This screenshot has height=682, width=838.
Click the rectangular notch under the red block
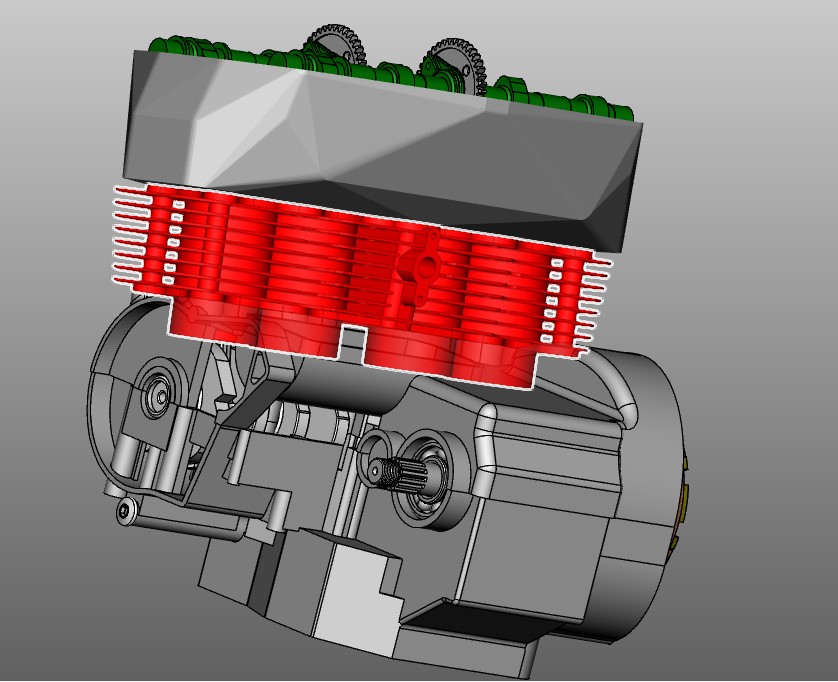tap(353, 343)
